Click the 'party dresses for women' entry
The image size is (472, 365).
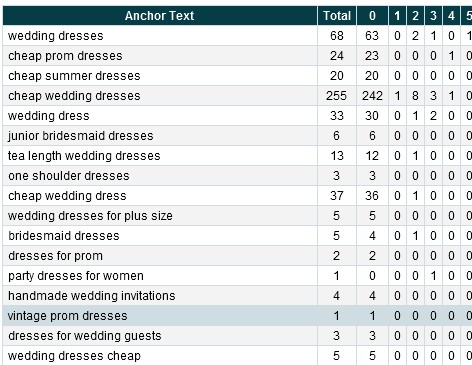click(76, 276)
